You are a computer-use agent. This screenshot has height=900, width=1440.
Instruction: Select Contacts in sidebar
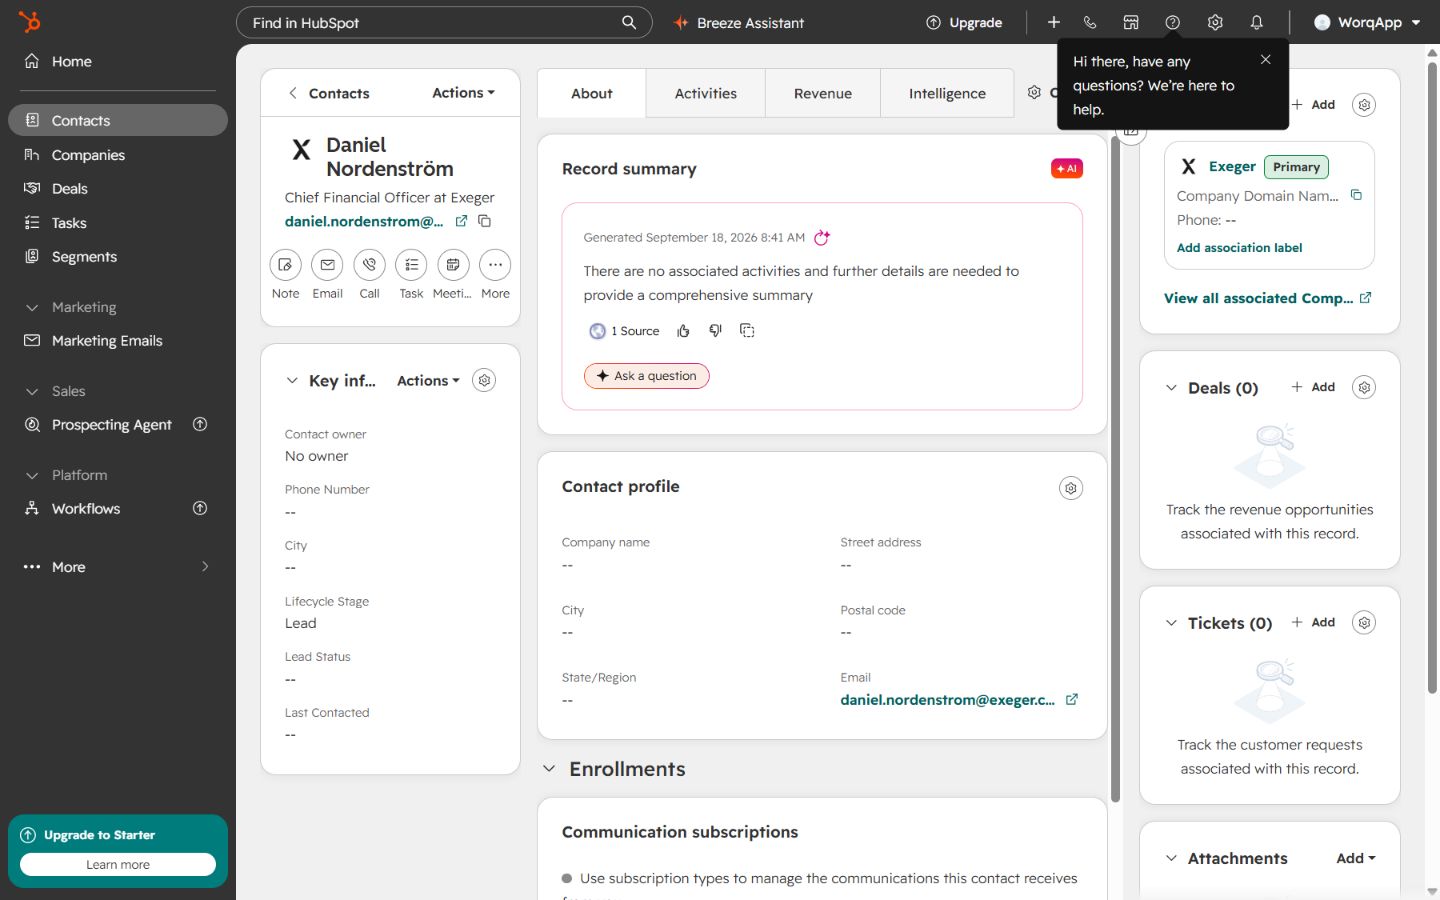[118, 120]
